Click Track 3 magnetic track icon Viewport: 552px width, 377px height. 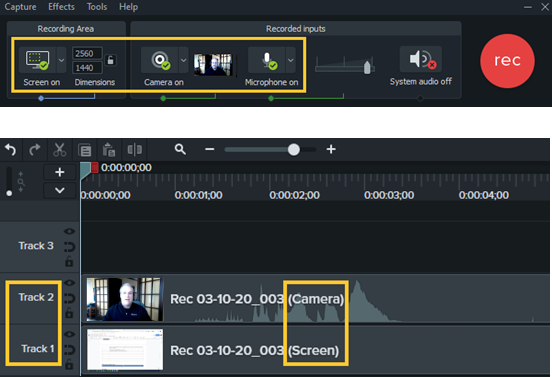(69, 247)
